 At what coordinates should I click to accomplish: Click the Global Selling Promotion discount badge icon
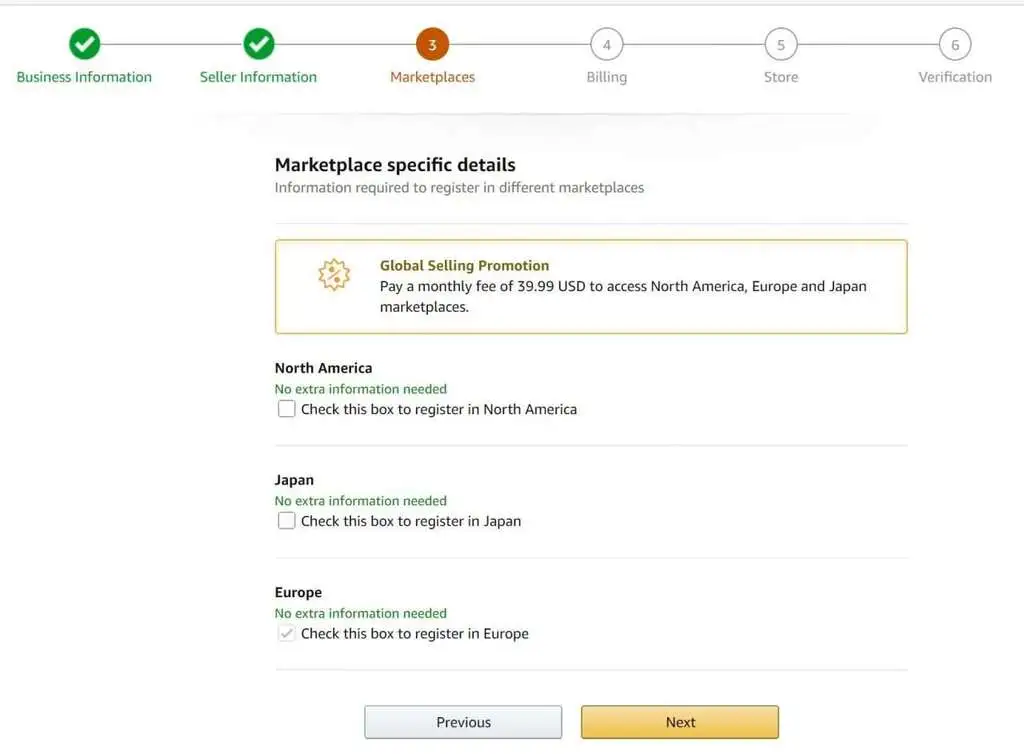coord(334,274)
